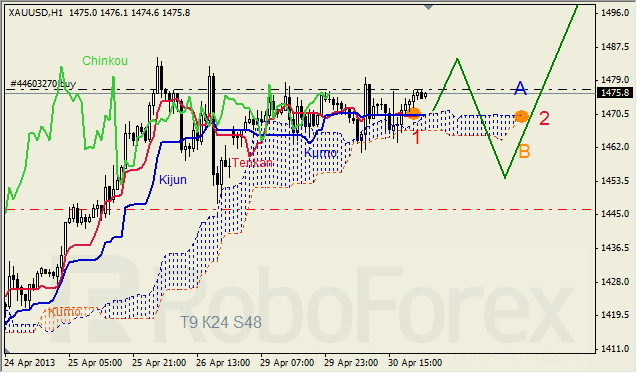Click the 1428.0 price axis label
The height and width of the screenshot is (373, 637).
tap(615, 282)
